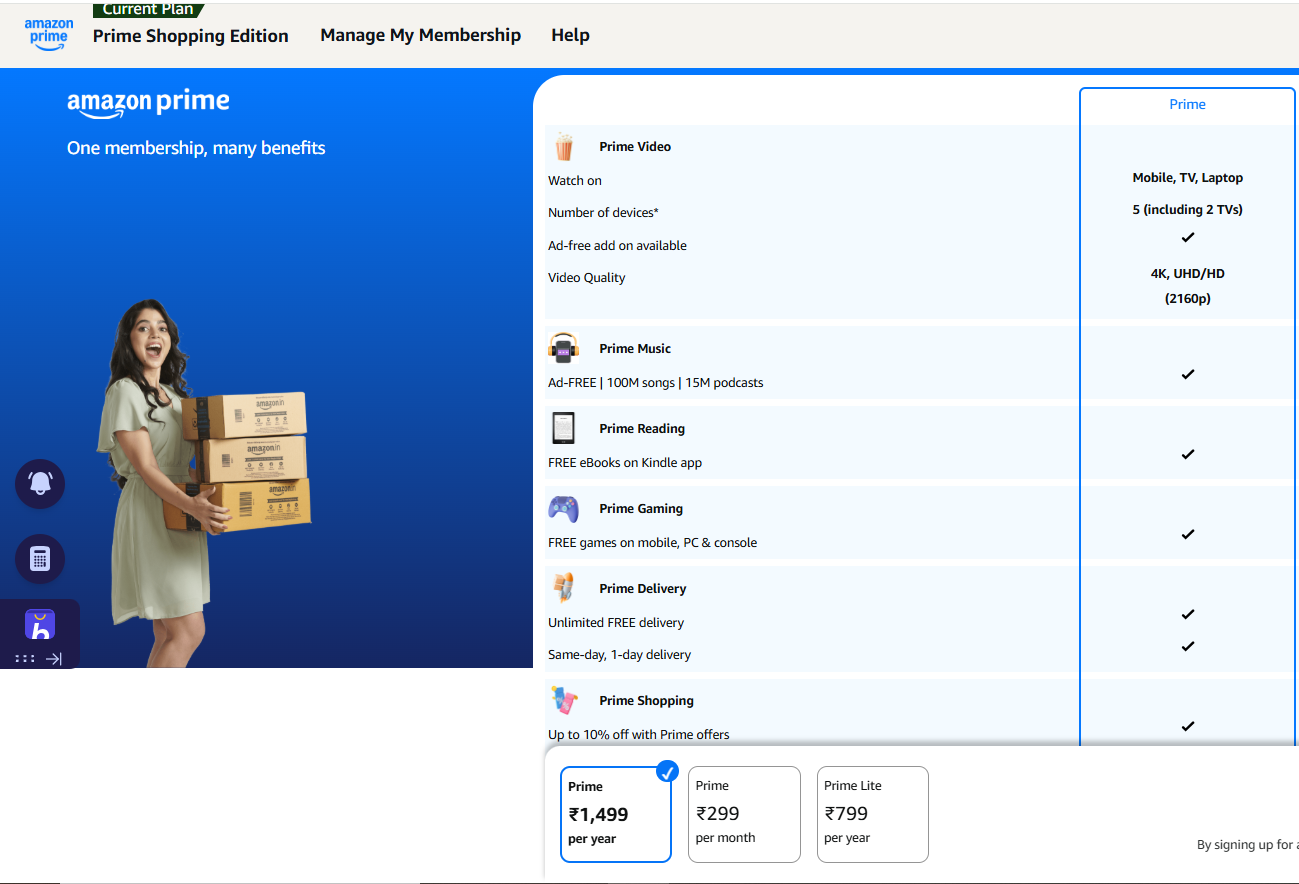Select the Prime ₹1,499 per year plan
Image resolution: width=1299 pixels, height=884 pixels.
tap(615, 813)
